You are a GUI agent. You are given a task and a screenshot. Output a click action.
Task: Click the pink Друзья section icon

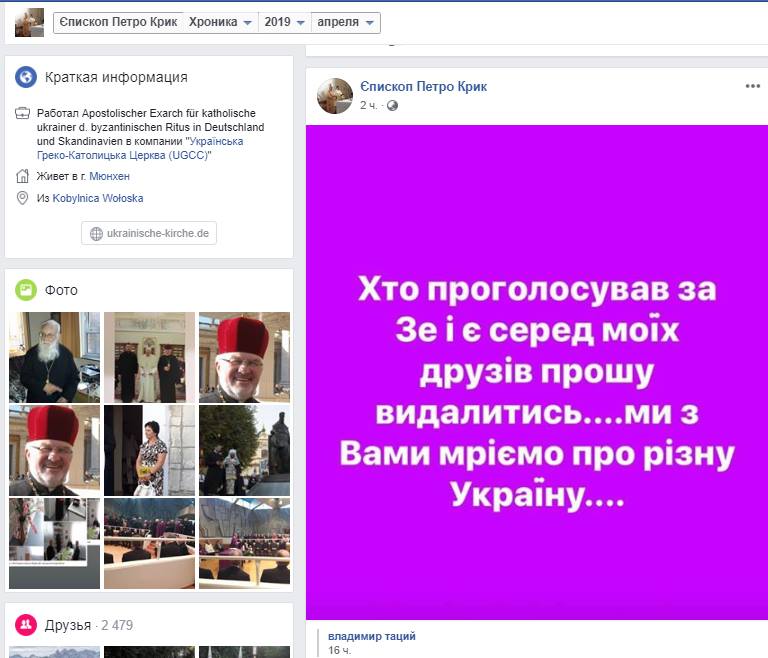(x=26, y=625)
